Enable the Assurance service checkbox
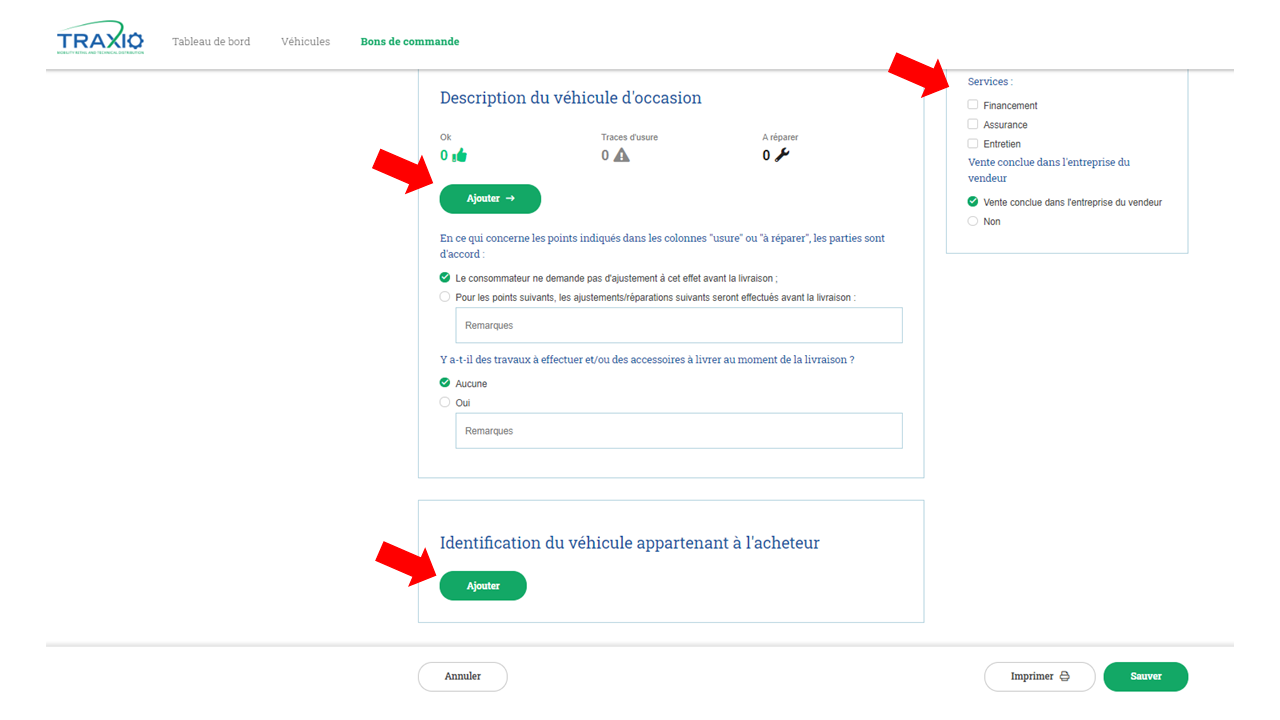The image size is (1280, 720). [x=973, y=124]
